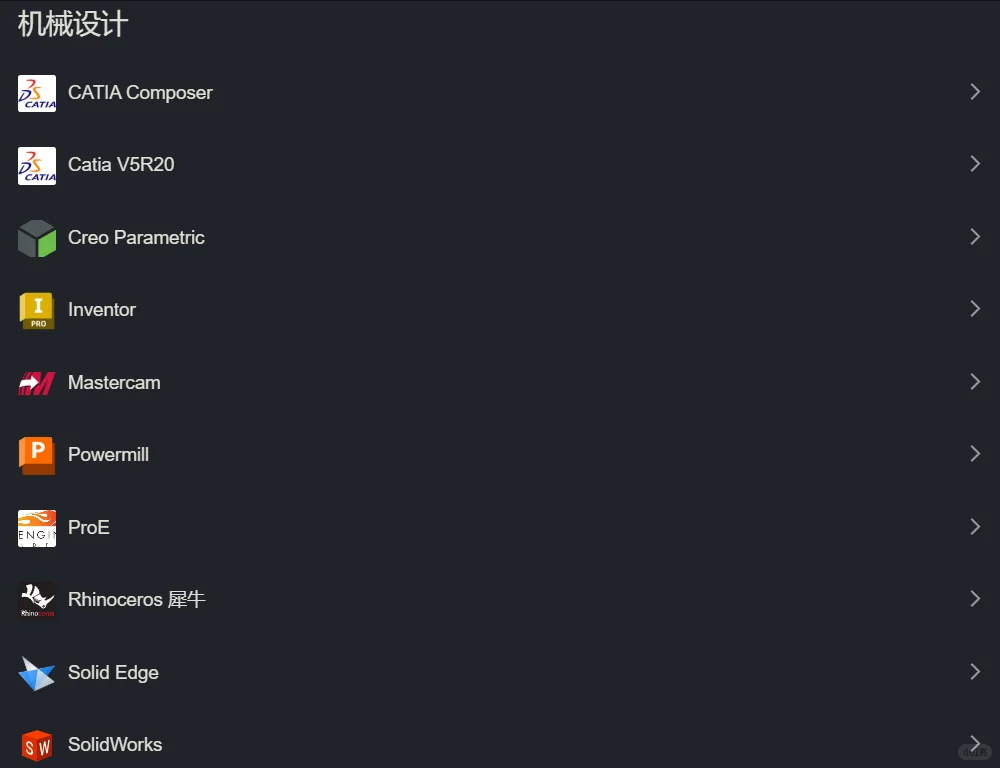Viewport: 1000px width, 768px height.
Task: Click the orange Powermill icon
Action: [x=37, y=455]
